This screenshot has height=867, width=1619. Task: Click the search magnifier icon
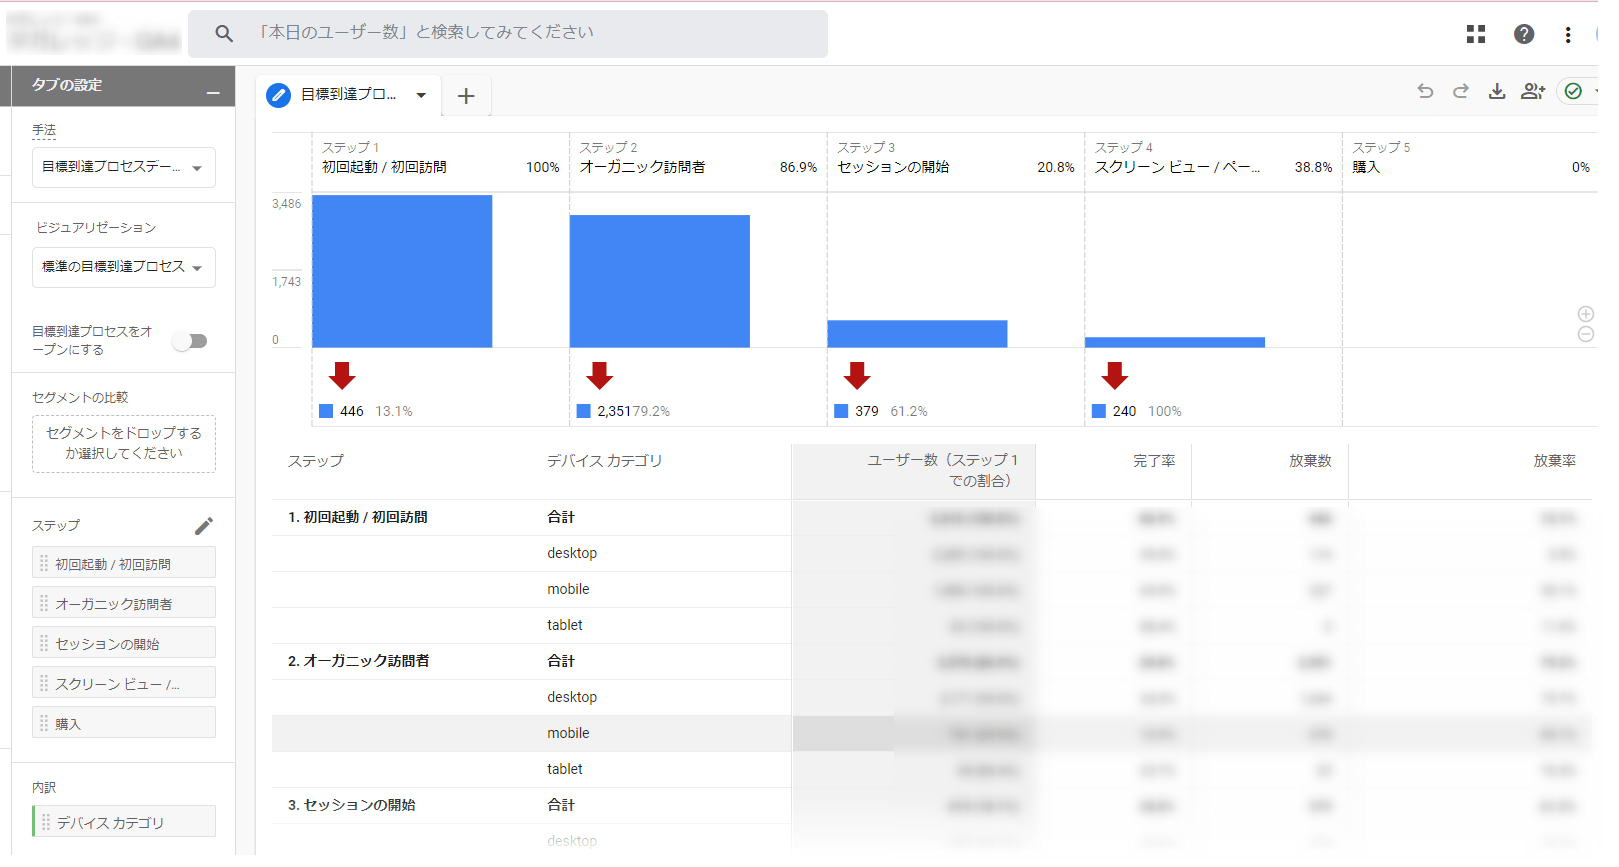coord(224,34)
